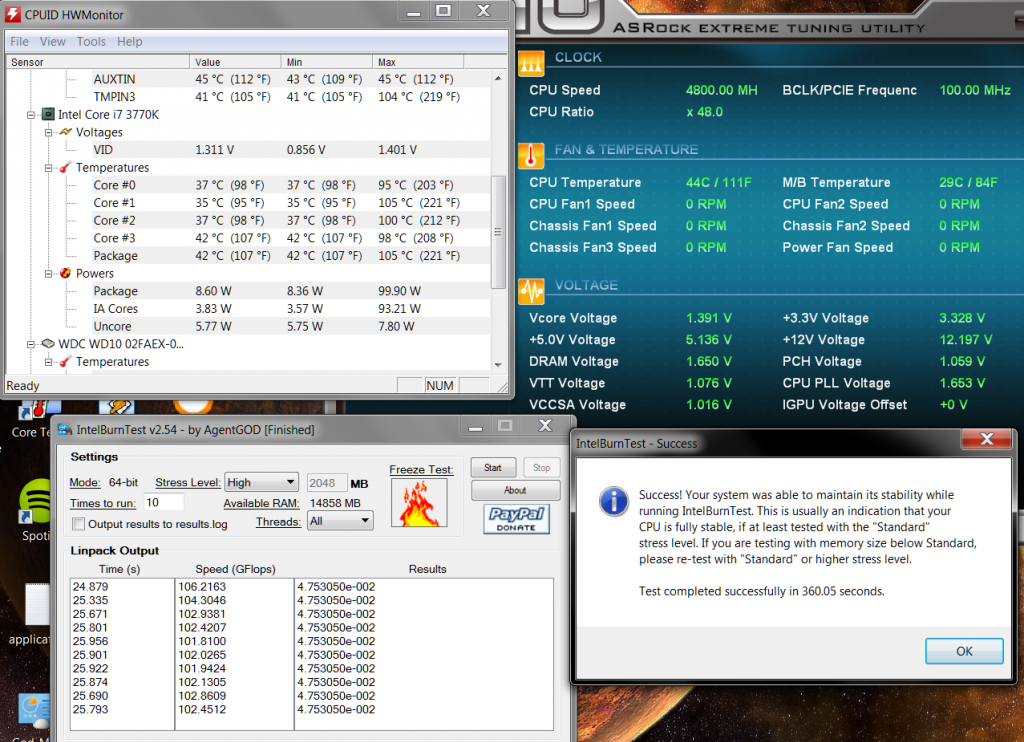
Task: Click the CLOCK section icon in ASRock utility
Action: click(x=531, y=63)
